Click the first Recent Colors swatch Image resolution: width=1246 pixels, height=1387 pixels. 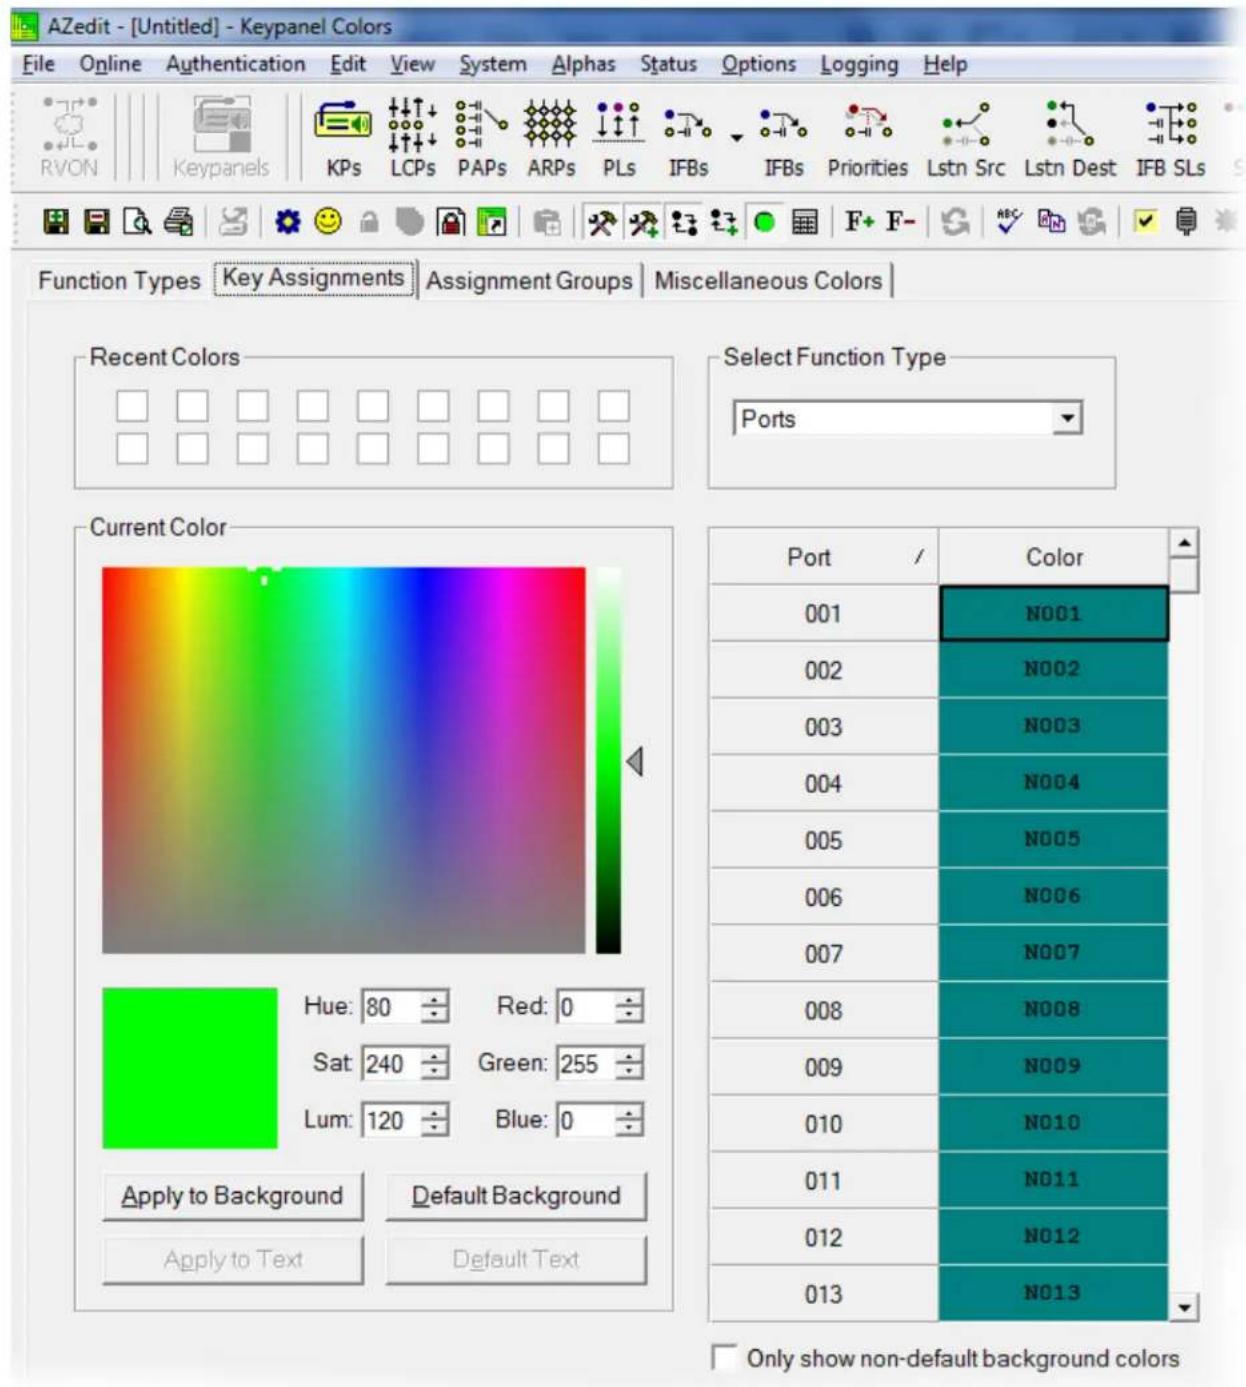point(132,406)
